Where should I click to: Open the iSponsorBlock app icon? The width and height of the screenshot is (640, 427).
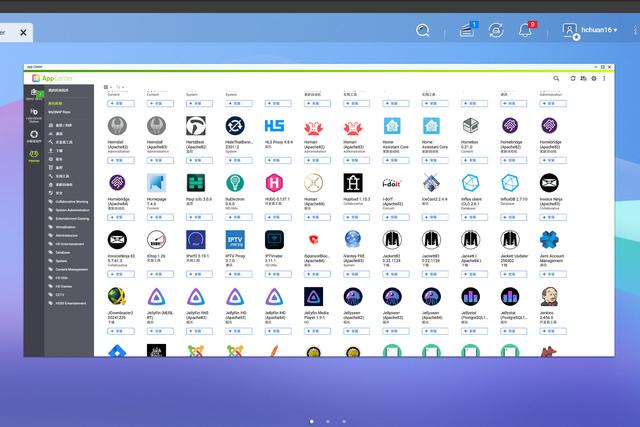313,240
